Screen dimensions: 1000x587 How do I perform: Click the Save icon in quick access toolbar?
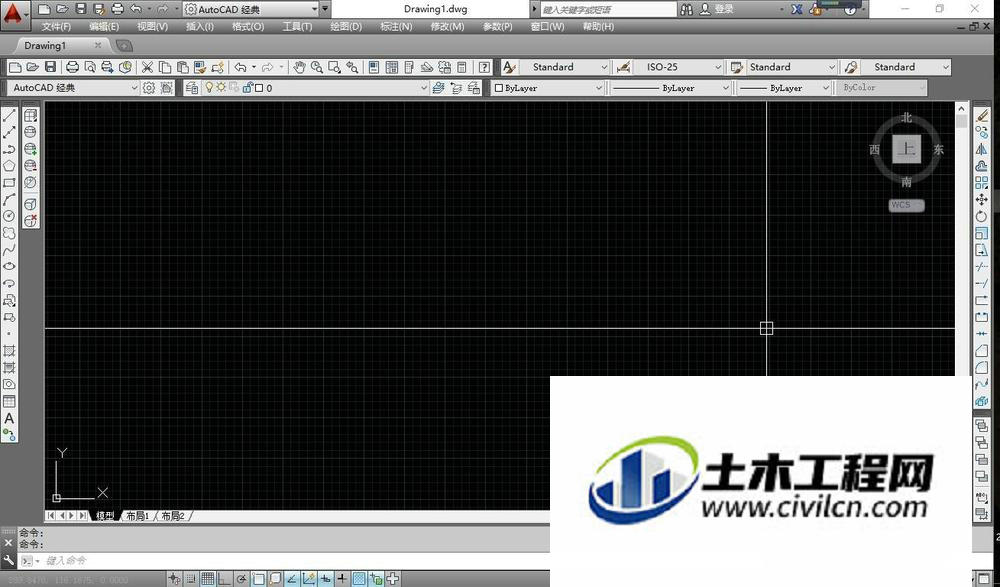coord(81,9)
